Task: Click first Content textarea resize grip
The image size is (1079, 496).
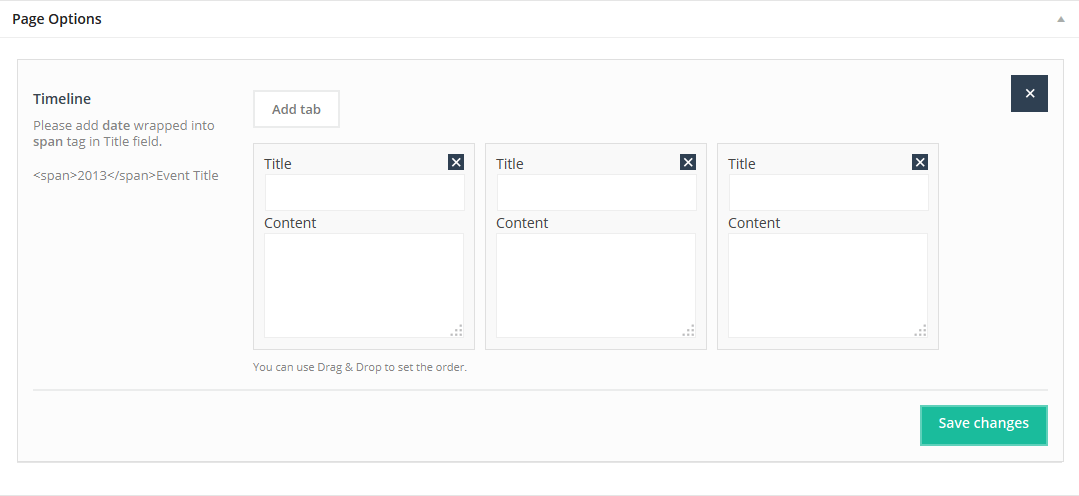Action: [457, 331]
